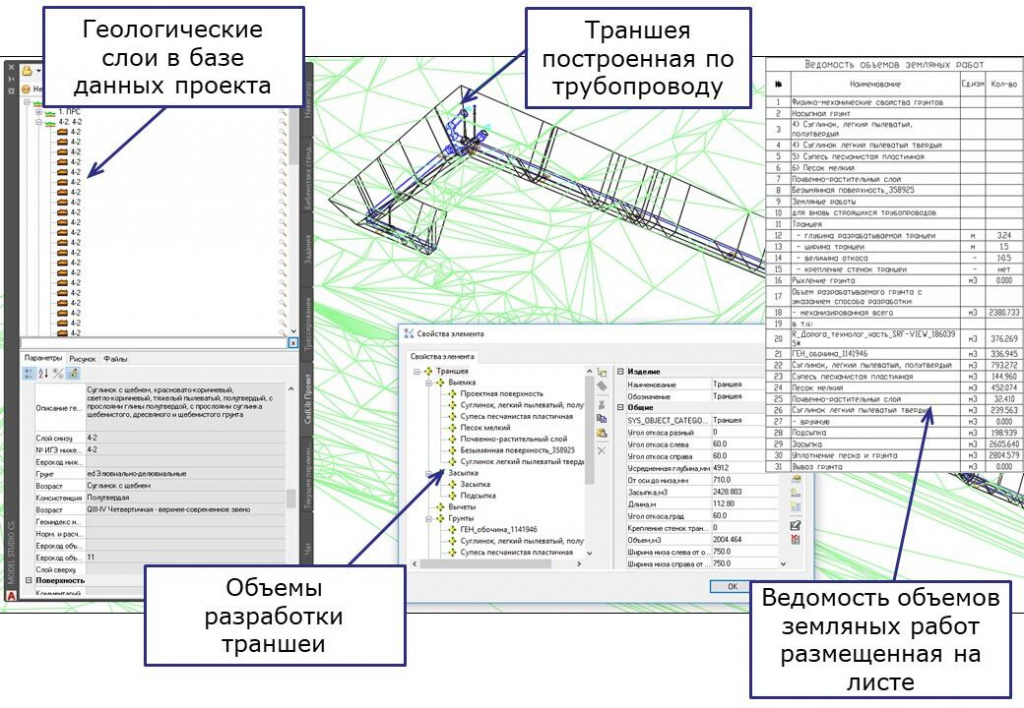Screen dimensions: 1024x708
Task: Click the folder icon at top of project panel
Action: click(x=28, y=71)
